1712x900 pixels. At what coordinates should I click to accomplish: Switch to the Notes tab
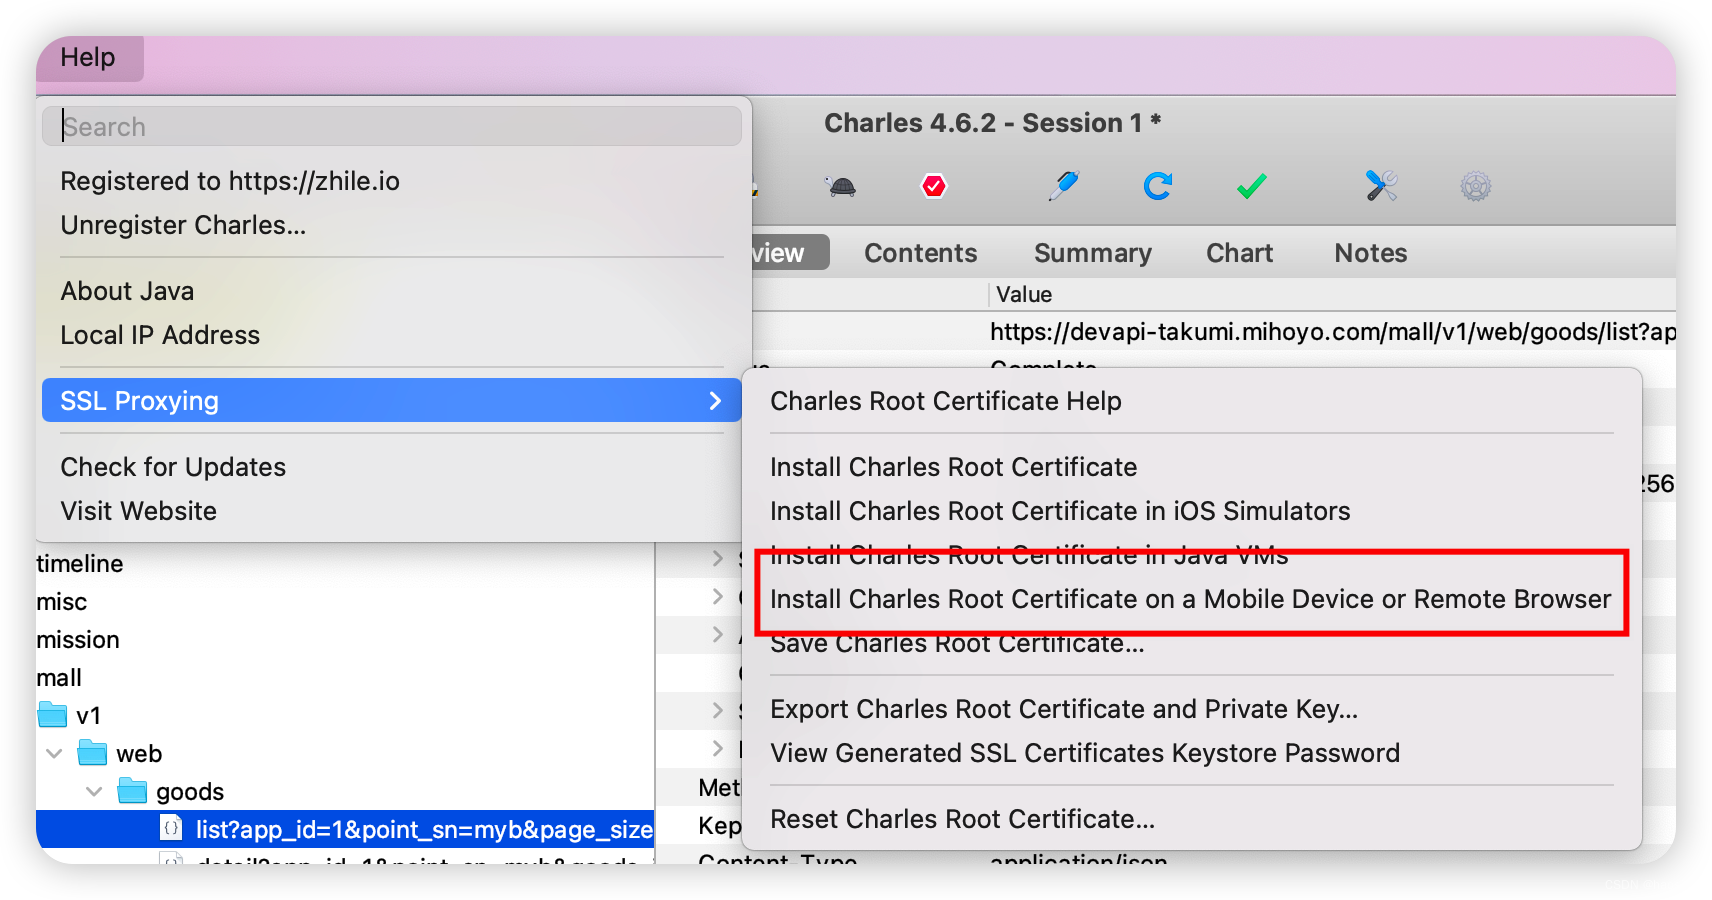tap(1370, 253)
